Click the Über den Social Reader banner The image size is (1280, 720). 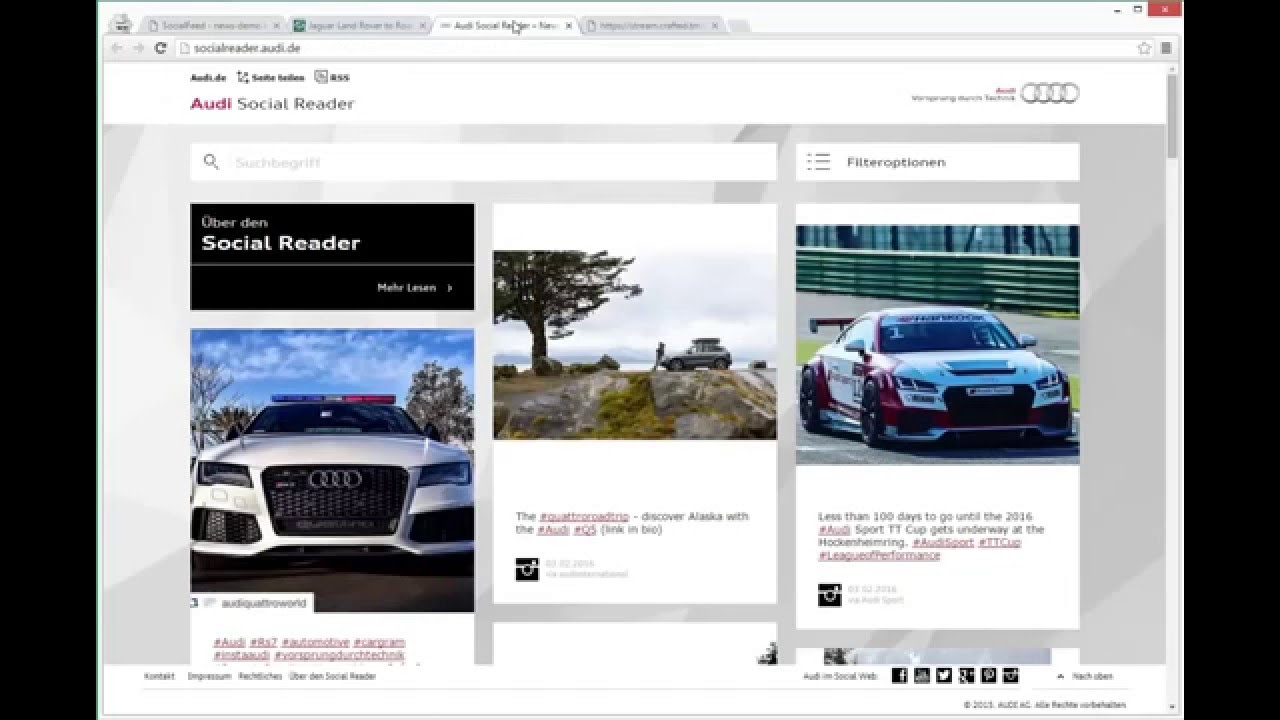(x=332, y=257)
